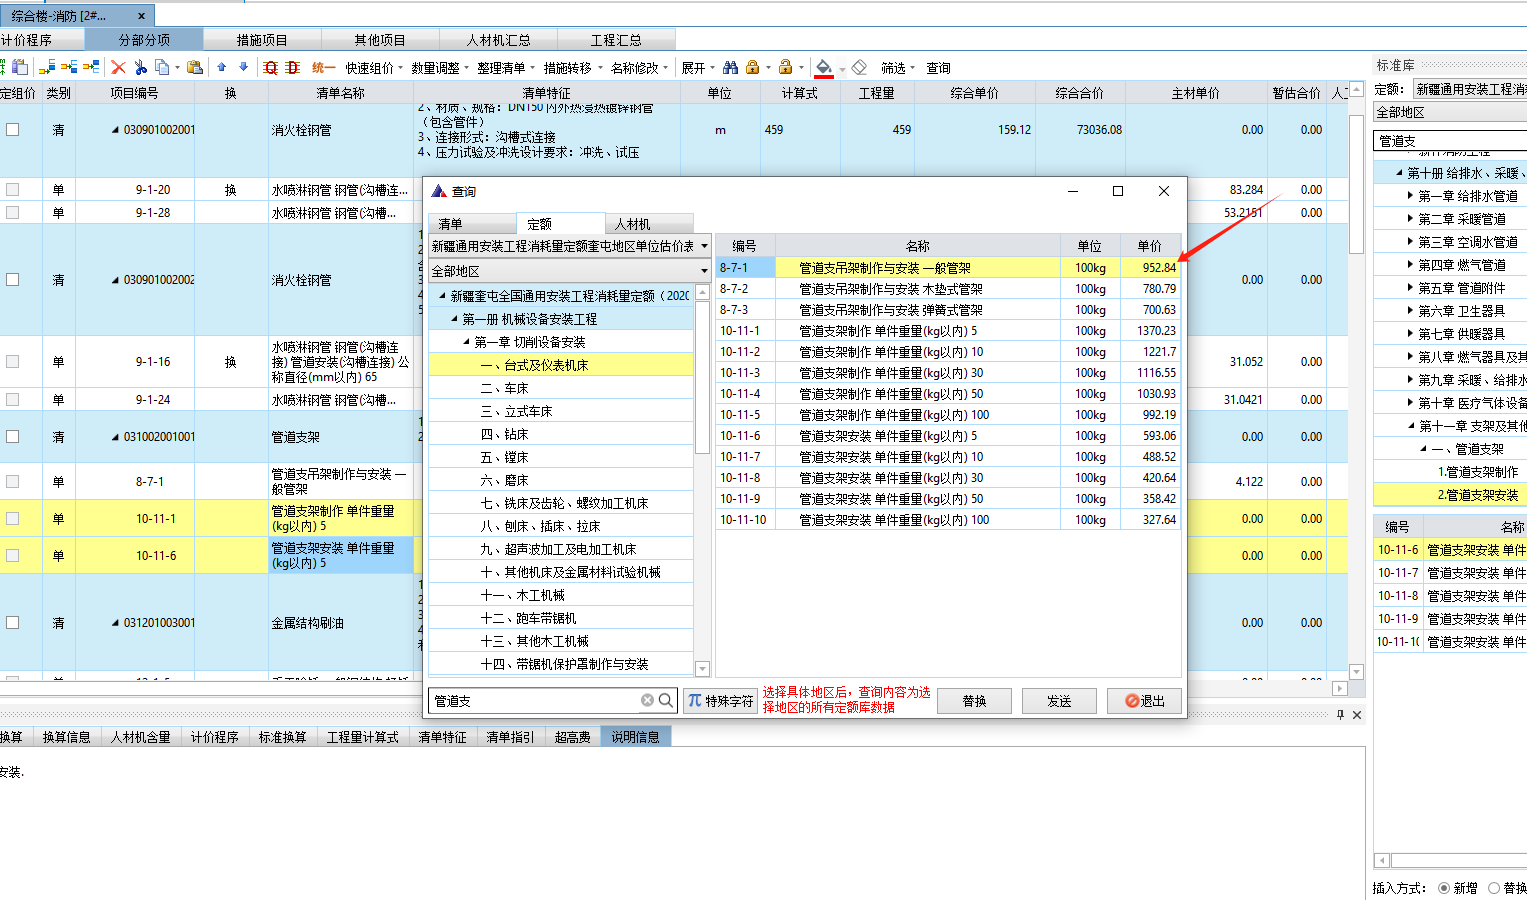Click the binoculars find icon
Viewport: 1527px width, 900px height.
[730, 67]
